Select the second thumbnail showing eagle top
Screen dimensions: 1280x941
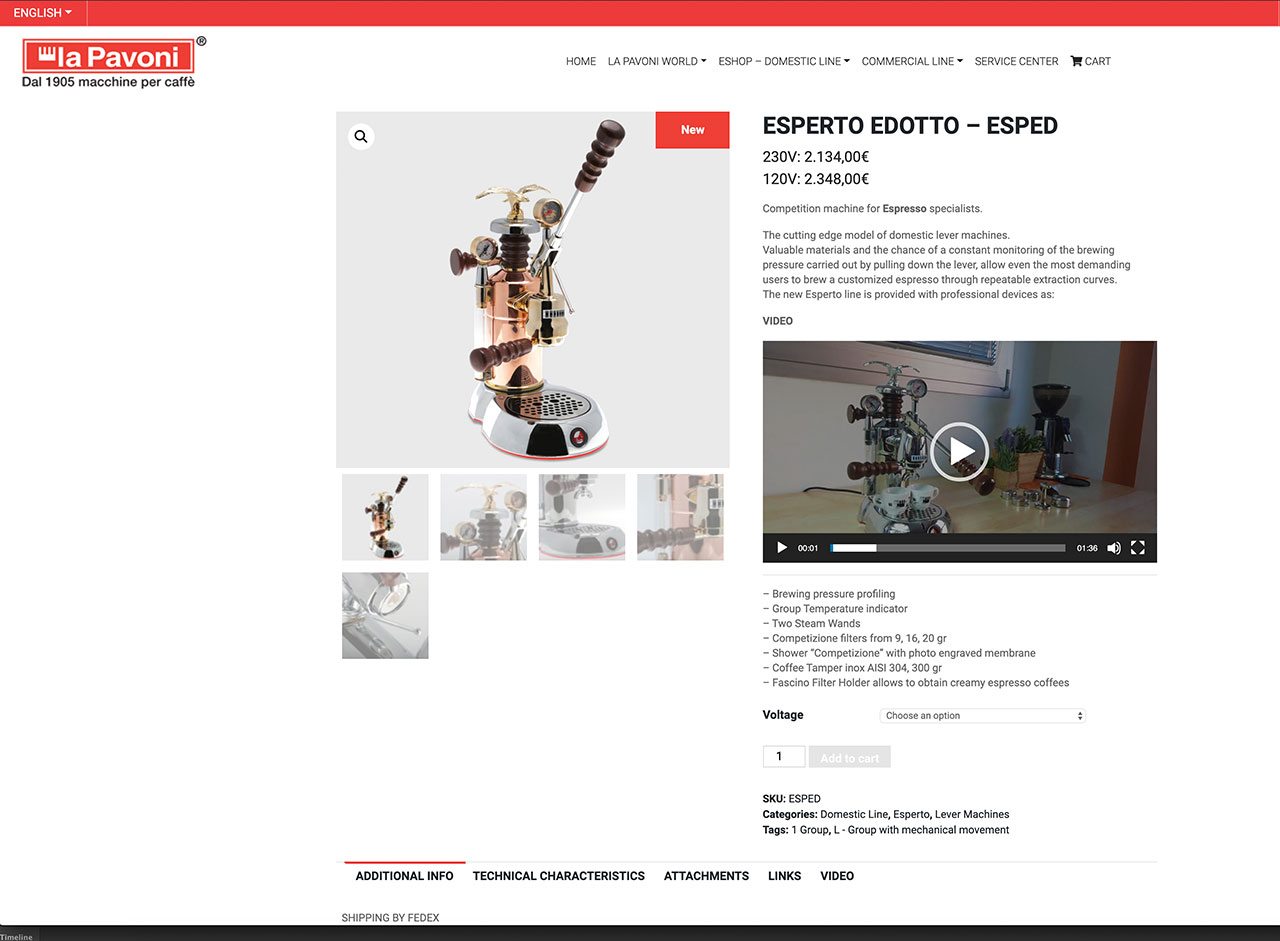pos(483,517)
